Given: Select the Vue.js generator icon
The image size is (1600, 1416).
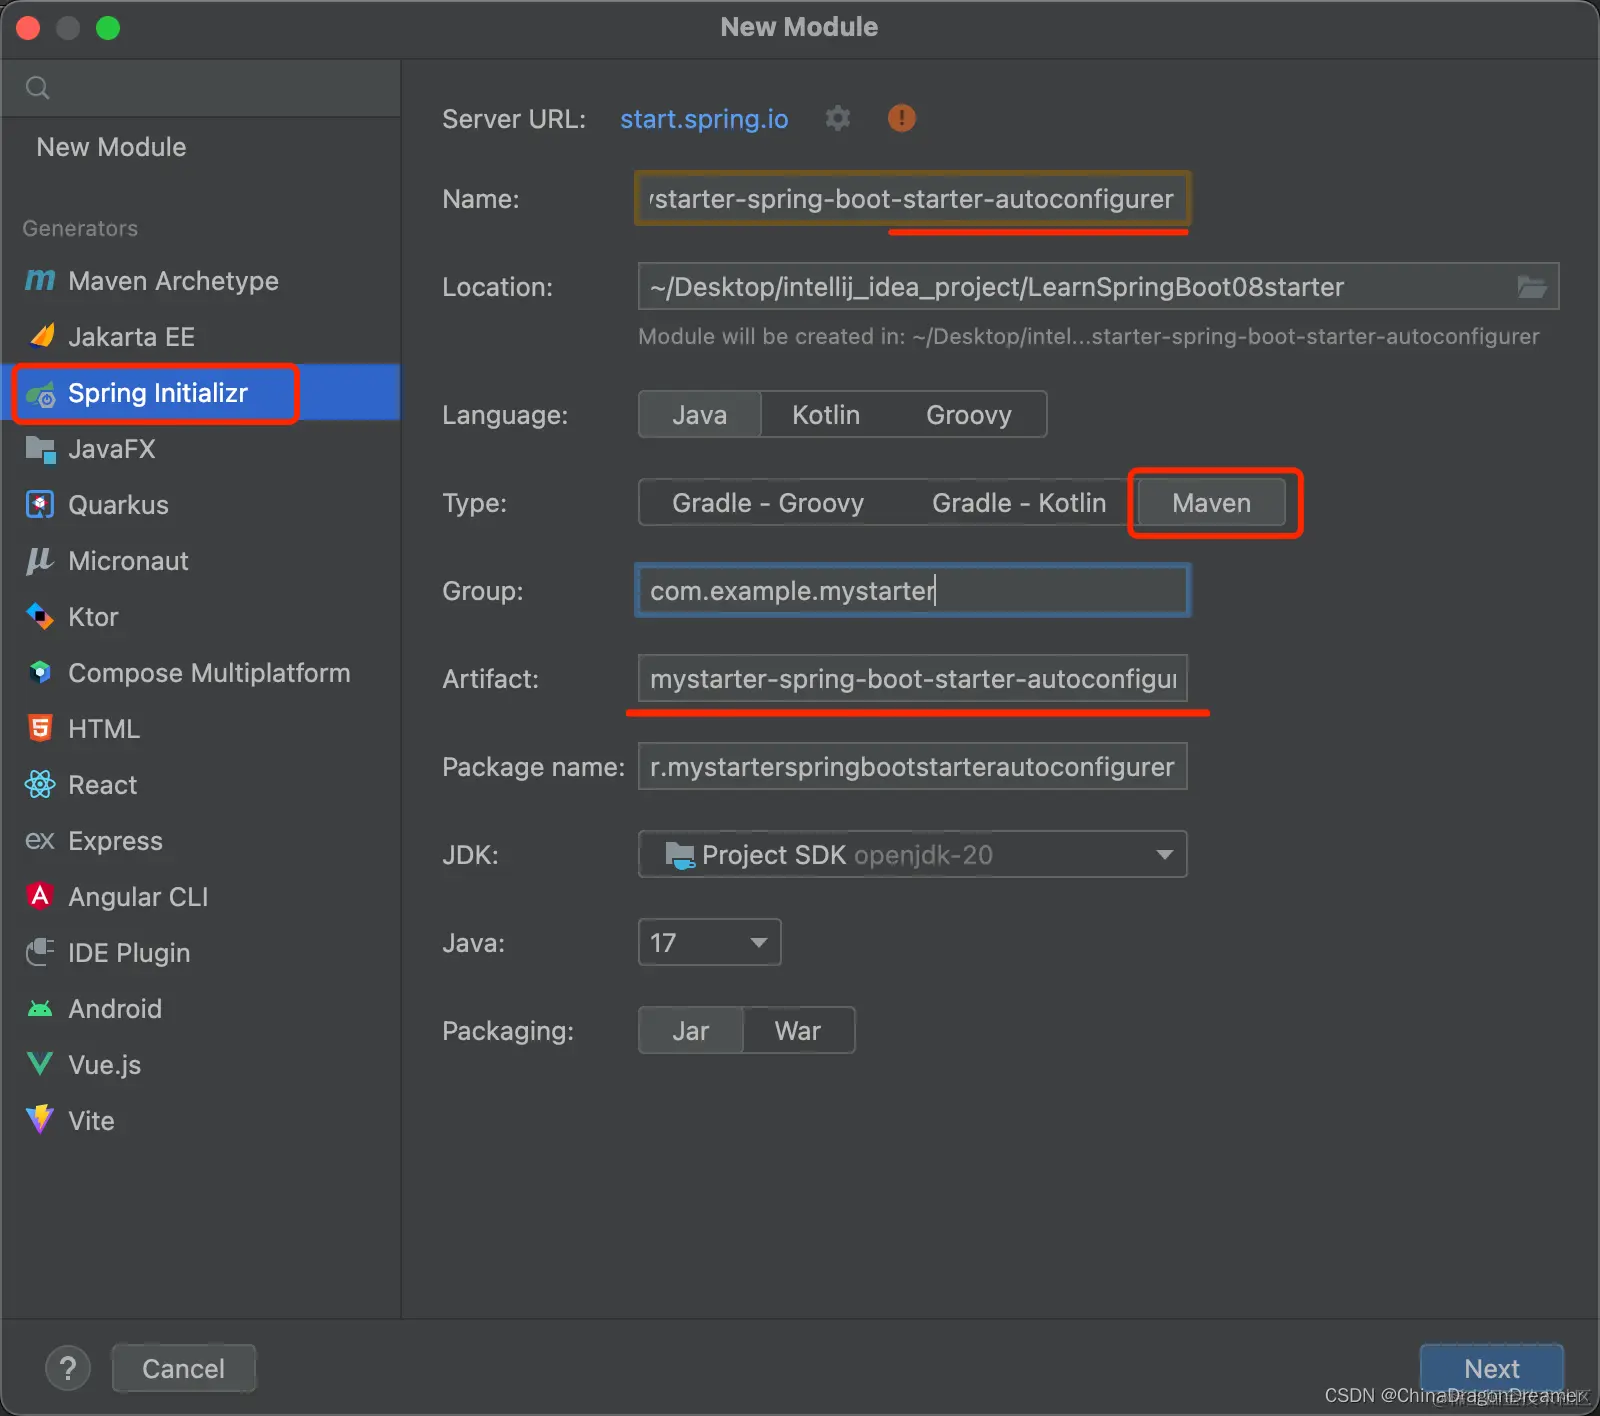Looking at the screenshot, I should point(40,1064).
